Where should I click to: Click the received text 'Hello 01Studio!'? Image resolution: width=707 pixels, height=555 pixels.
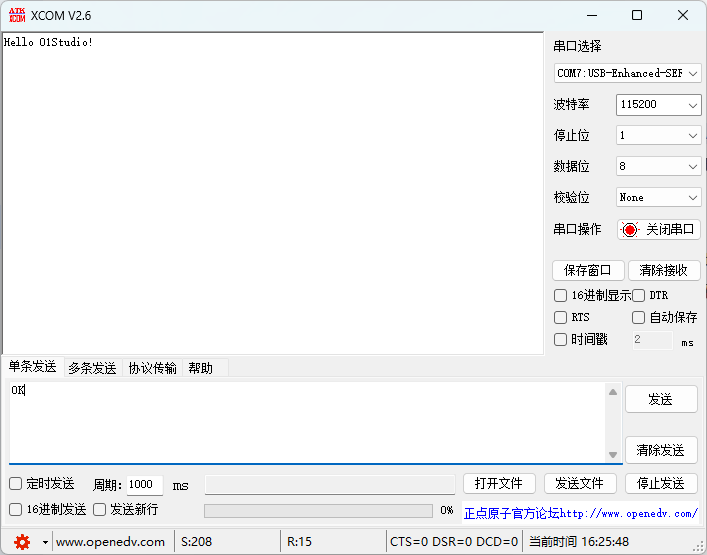pos(48,42)
